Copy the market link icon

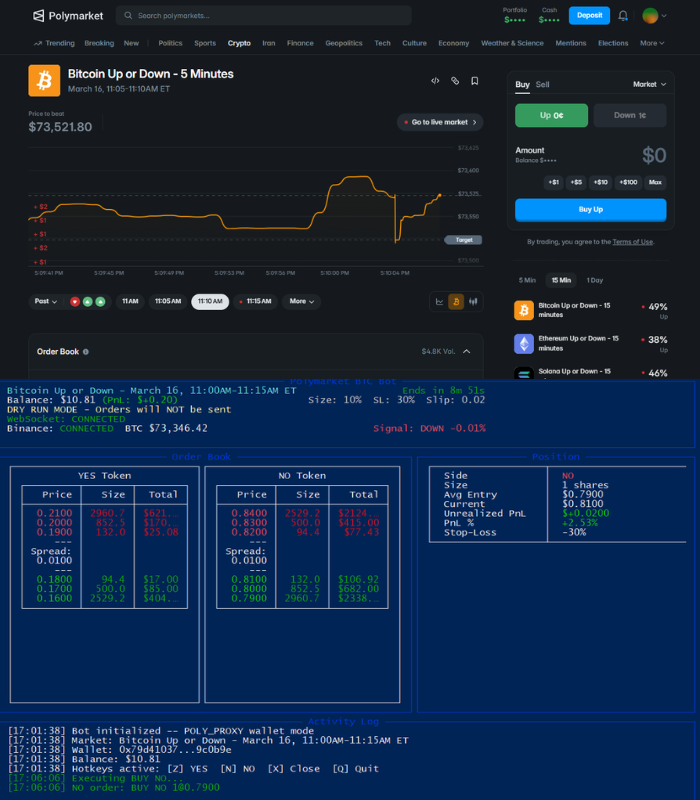coord(455,81)
